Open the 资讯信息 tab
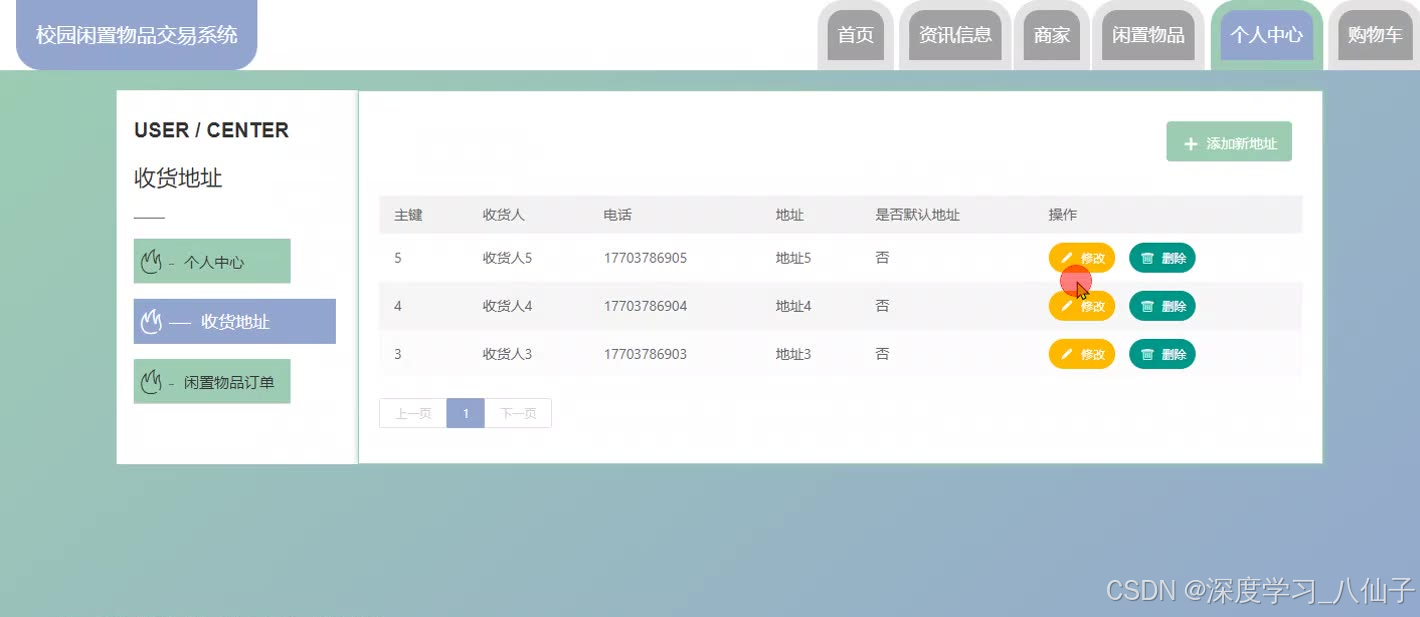 pyautogui.click(x=953, y=35)
